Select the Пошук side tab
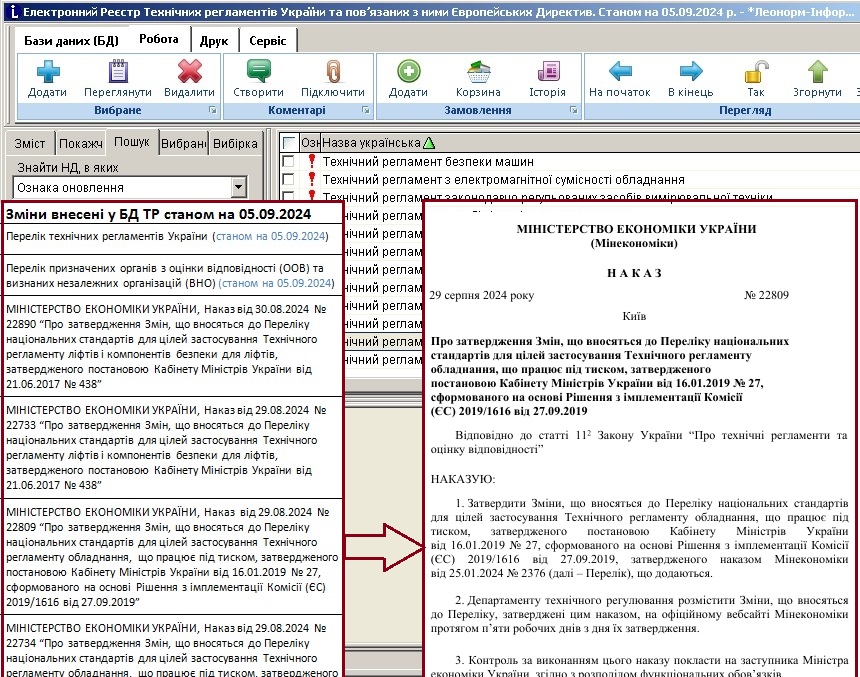Image resolution: width=860 pixels, height=677 pixels. (132, 142)
